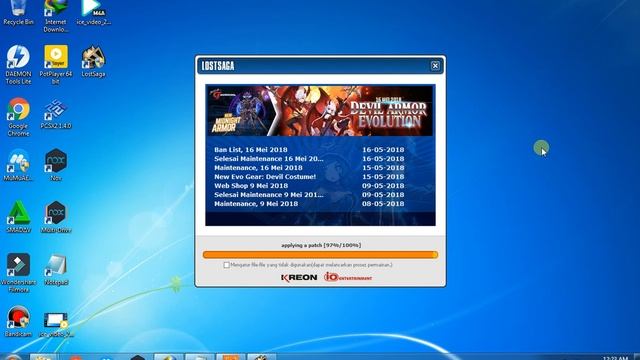Tick the 'Menganai file-file yang tidak dipanahkan' checkbox
This screenshot has width=640, height=360.
tap(227, 265)
